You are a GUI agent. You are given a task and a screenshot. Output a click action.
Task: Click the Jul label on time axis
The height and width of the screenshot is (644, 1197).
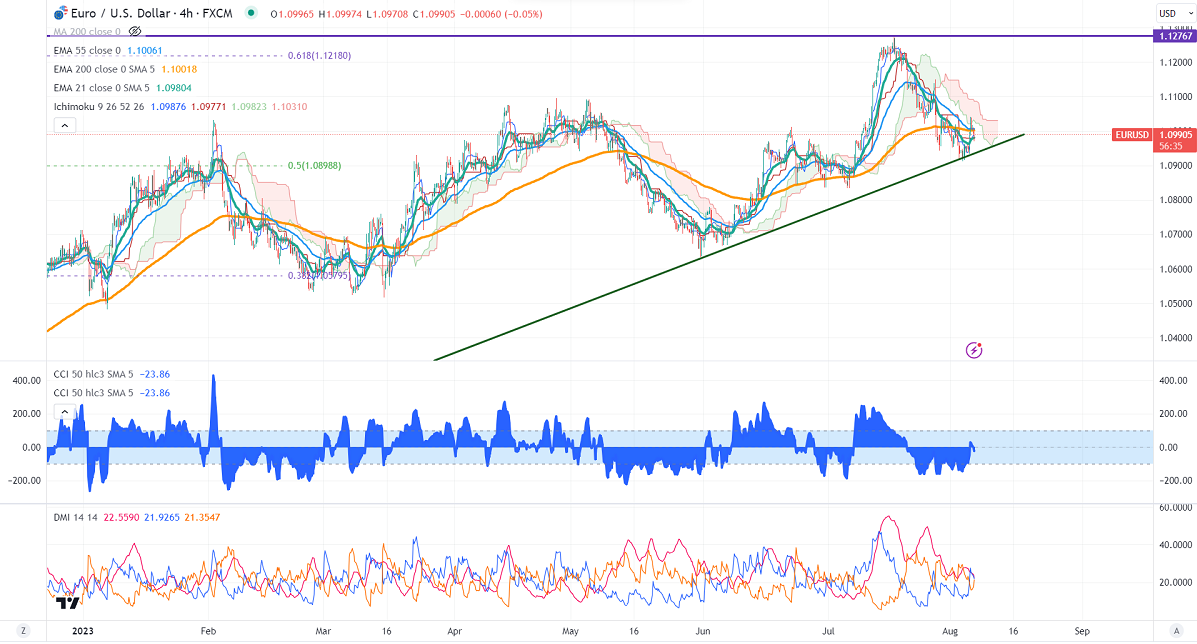[828, 631]
